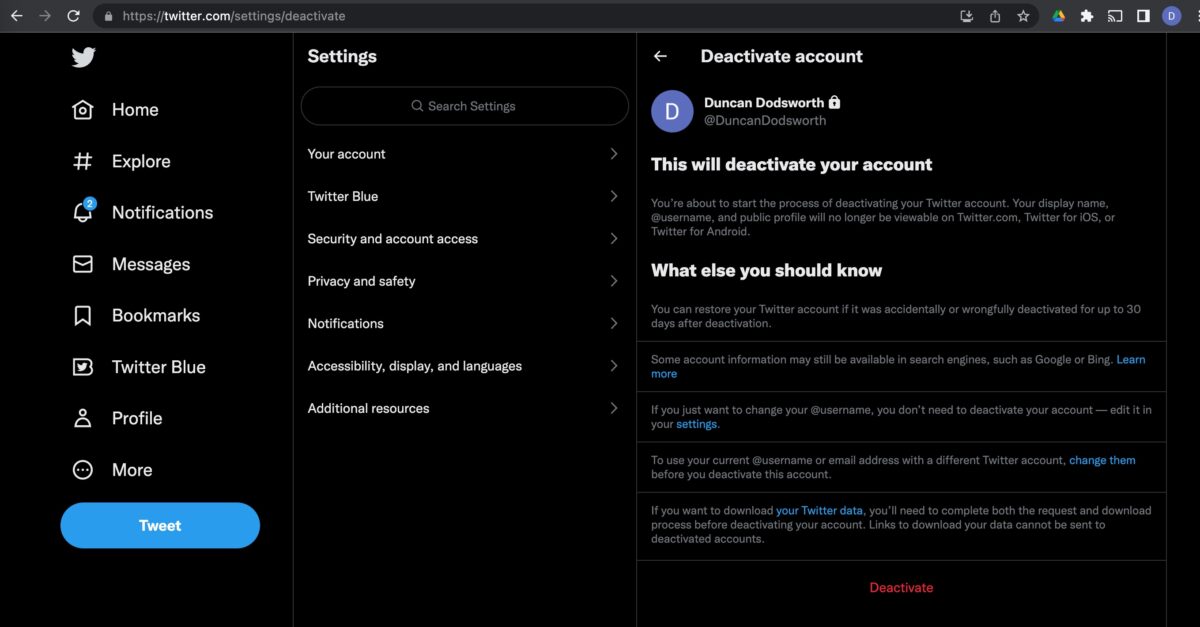Click the Twitter Blue sidebar icon
This screenshot has height=627, width=1200.
(83, 367)
